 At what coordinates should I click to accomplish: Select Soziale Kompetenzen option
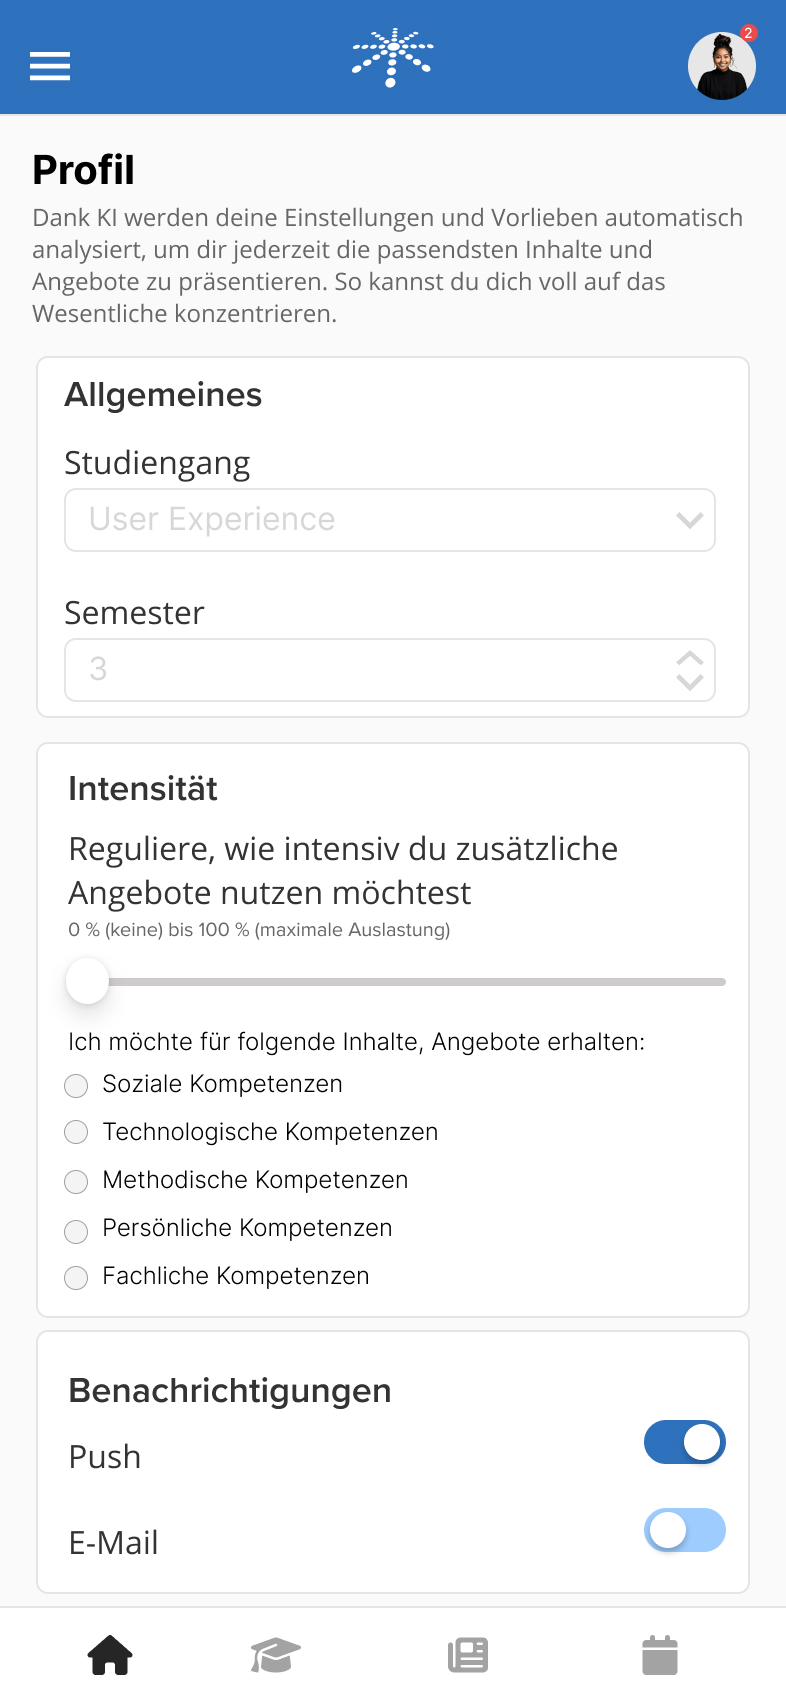click(x=76, y=1085)
